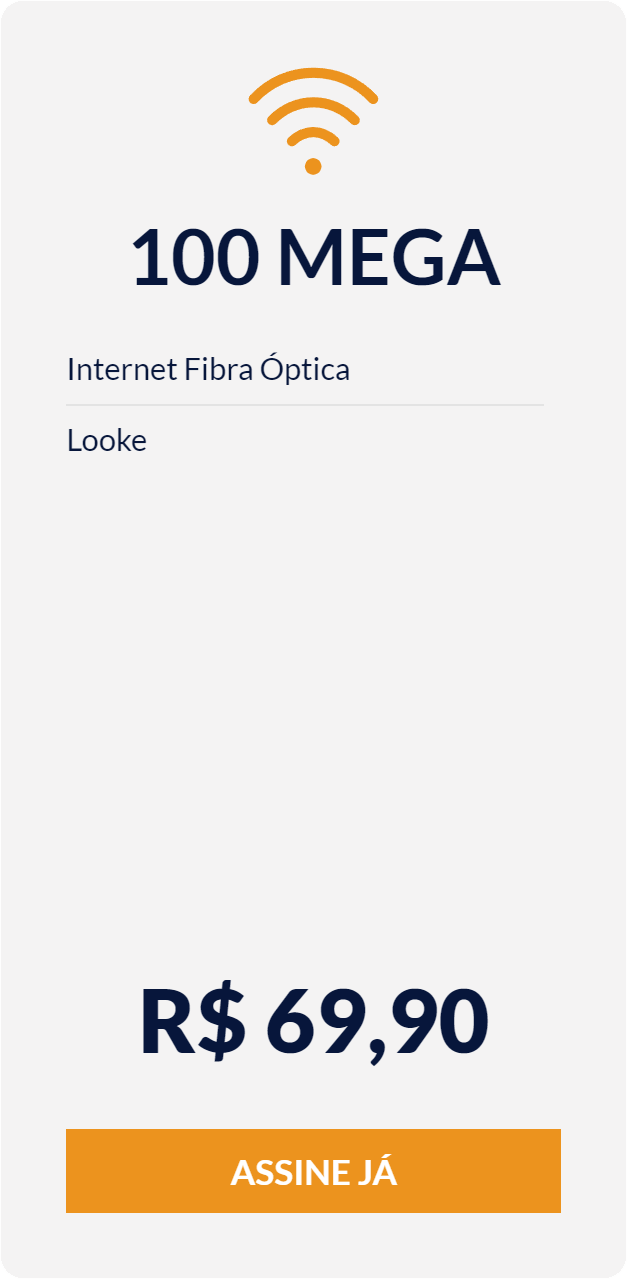Image resolution: width=627 pixels, height=1279 pixels.
Task: Subscribe with the ASSINE JÁ button
Action: tap(313, 1171)
